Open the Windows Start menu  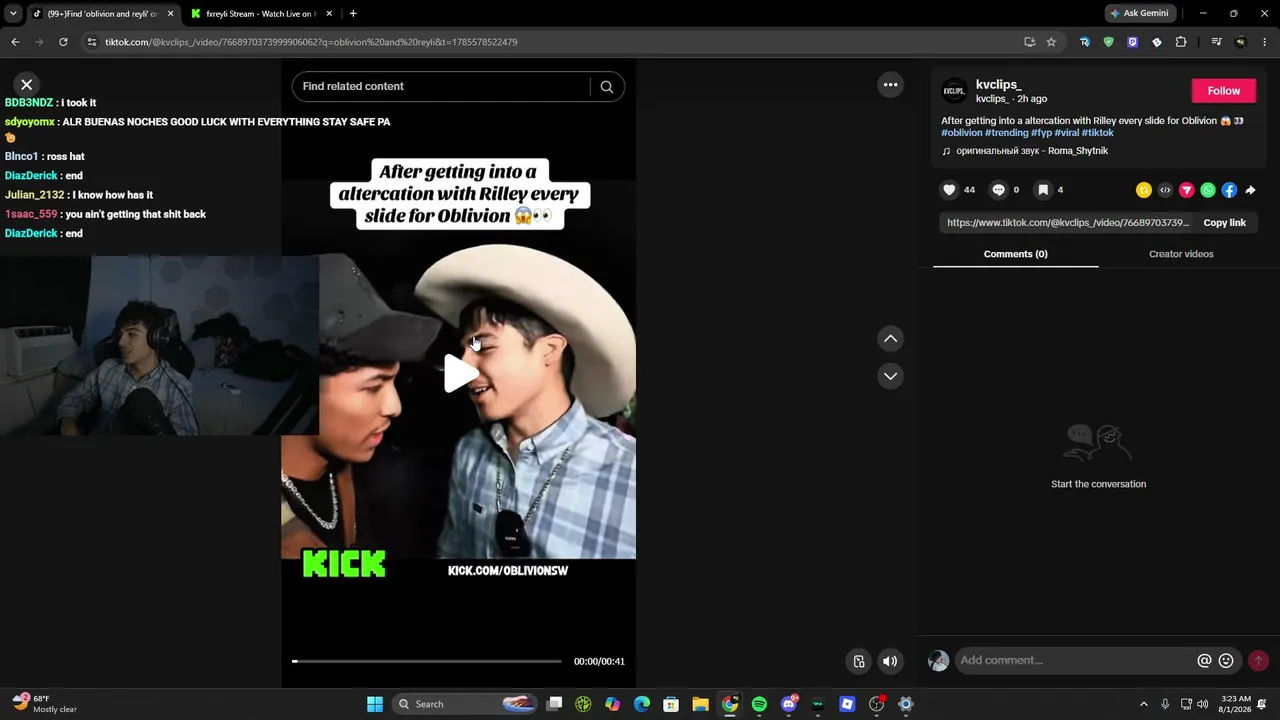[x=375, y=704]
